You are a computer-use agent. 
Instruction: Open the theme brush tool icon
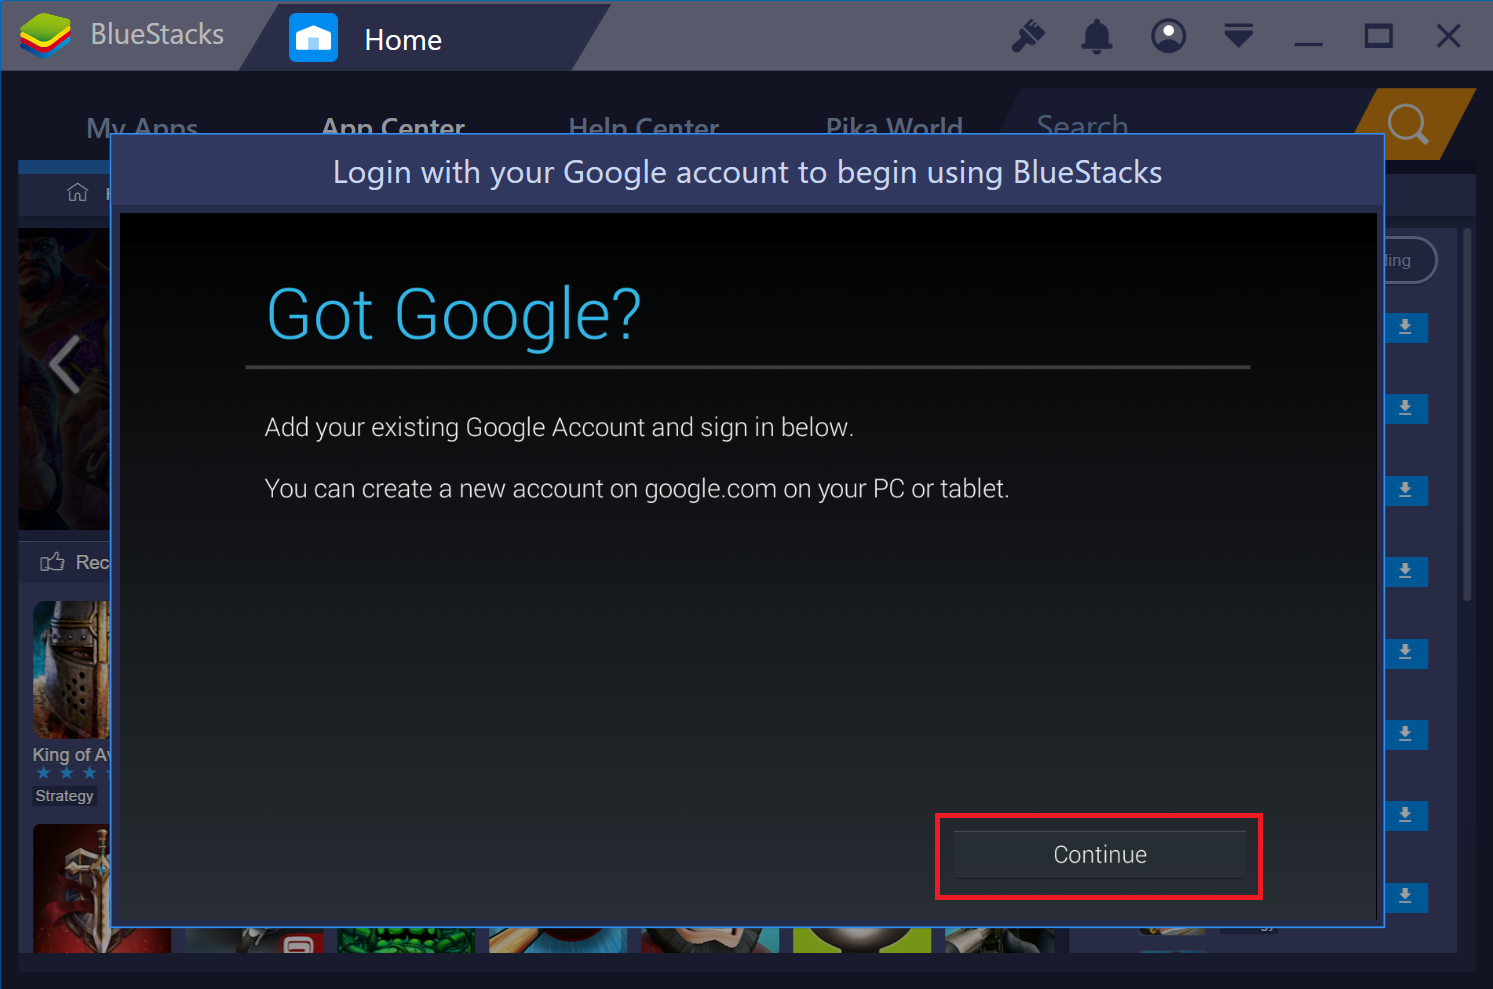1028,37
